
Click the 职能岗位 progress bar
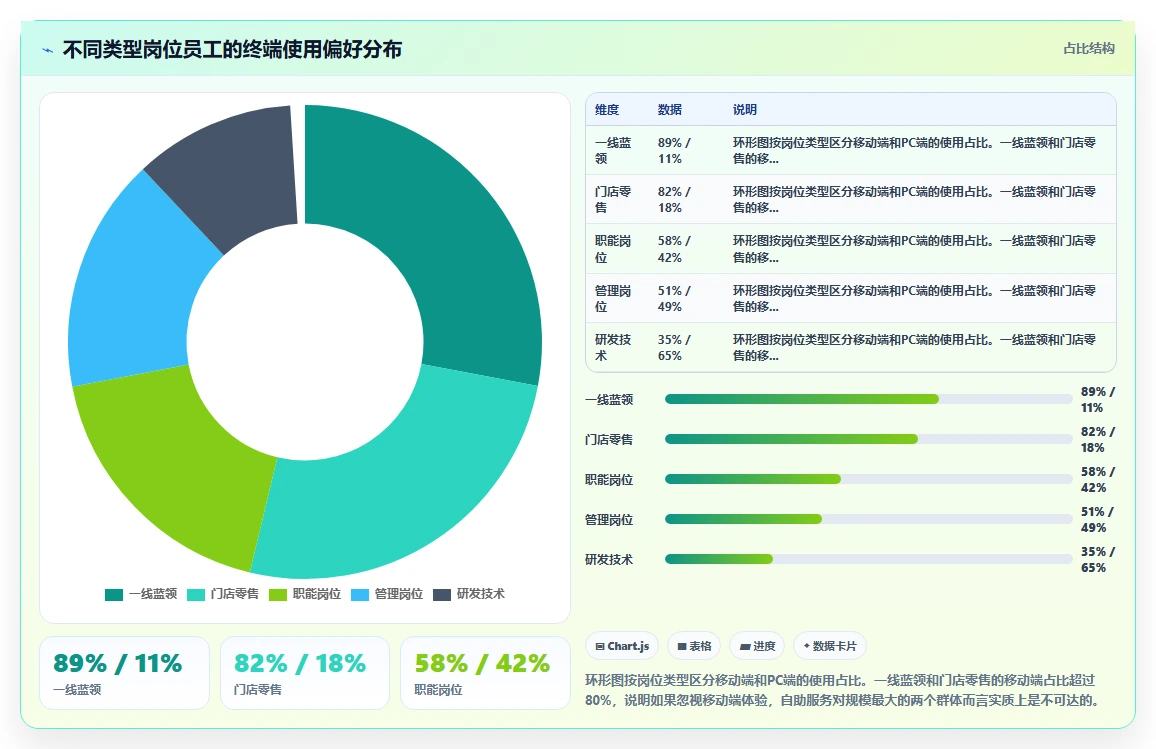(x=868, y=479)
